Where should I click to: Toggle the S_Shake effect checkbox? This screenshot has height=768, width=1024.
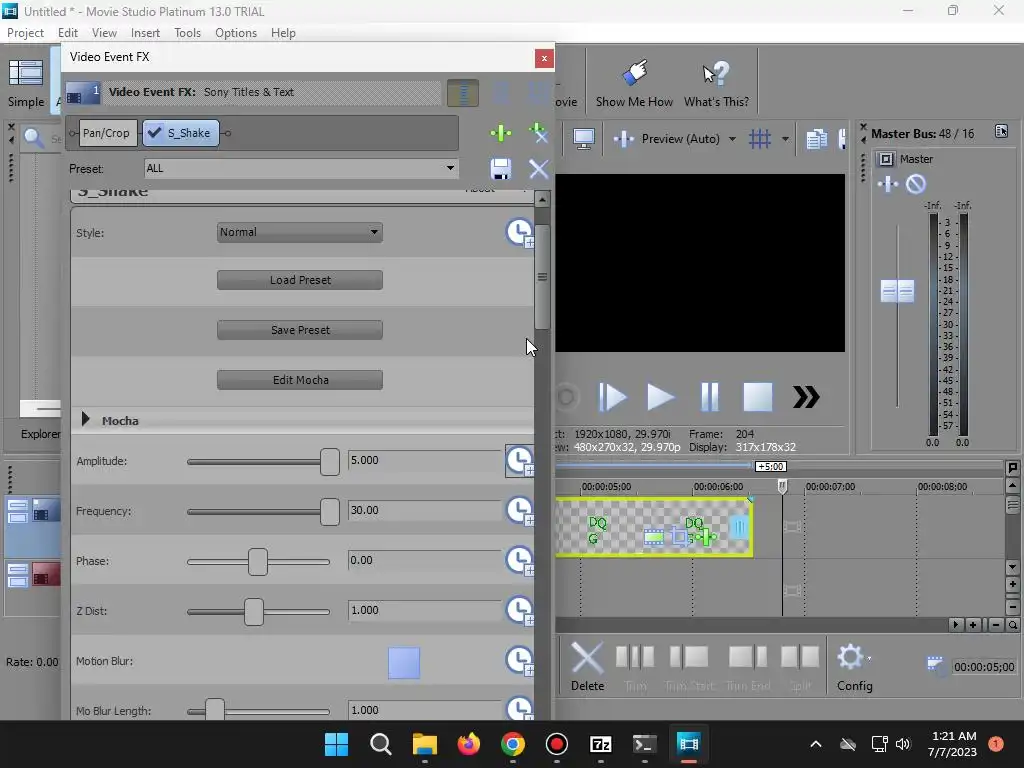(x=155, y=133)
